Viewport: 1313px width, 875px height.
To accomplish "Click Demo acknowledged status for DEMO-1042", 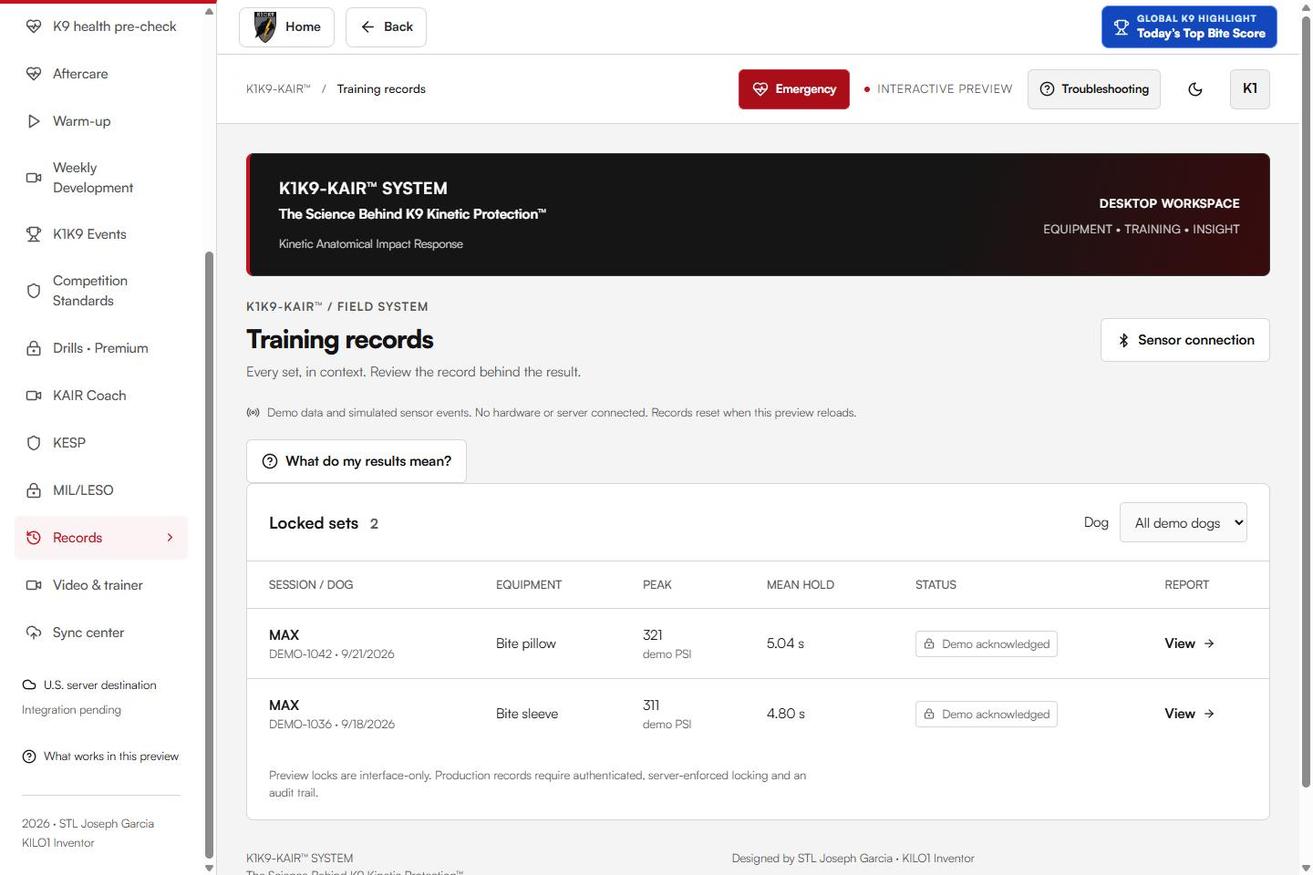I will 986,644.
